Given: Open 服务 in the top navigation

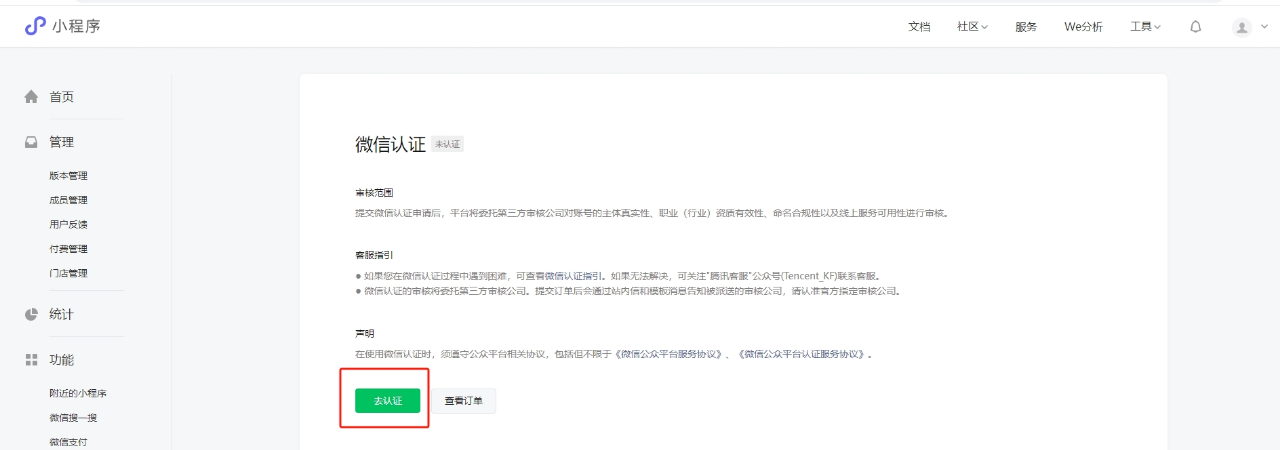Looking at the screenshot, I should coord(1026,27).
